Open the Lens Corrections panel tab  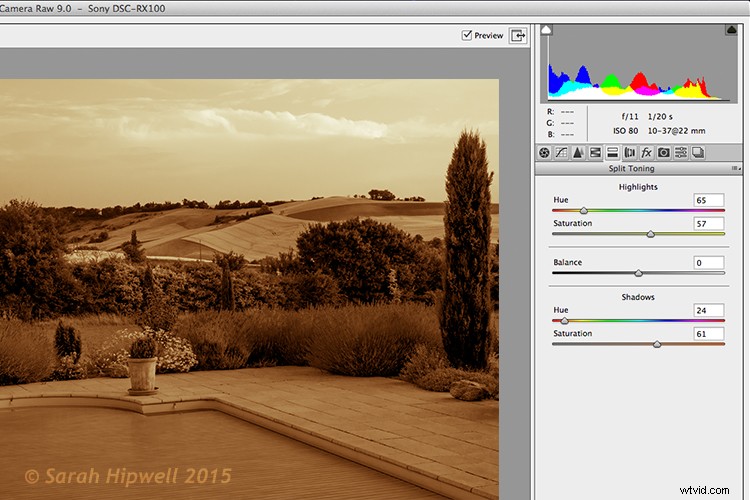click(629, 153)
